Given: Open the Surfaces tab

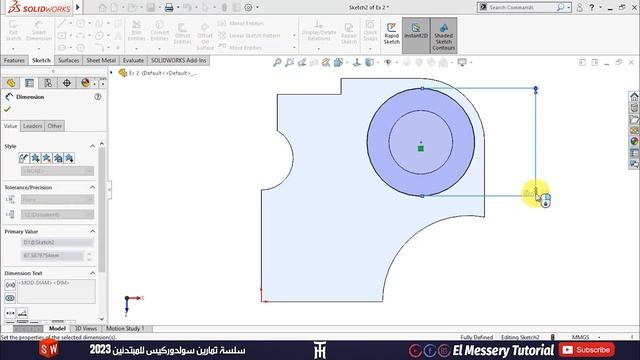Looking at the screenshot, I should (68, 60).
